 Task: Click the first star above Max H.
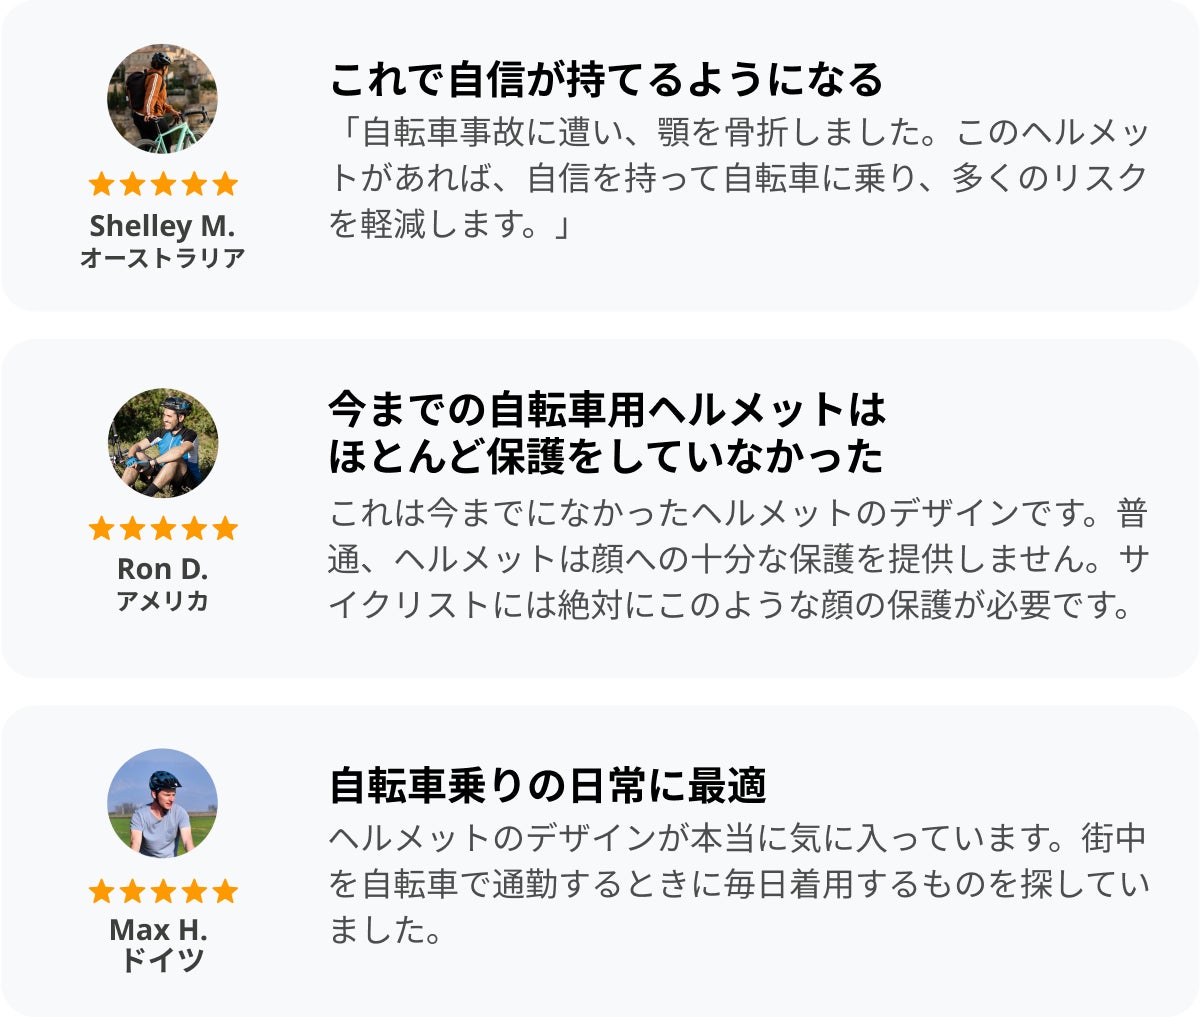[x=101, y=891]
